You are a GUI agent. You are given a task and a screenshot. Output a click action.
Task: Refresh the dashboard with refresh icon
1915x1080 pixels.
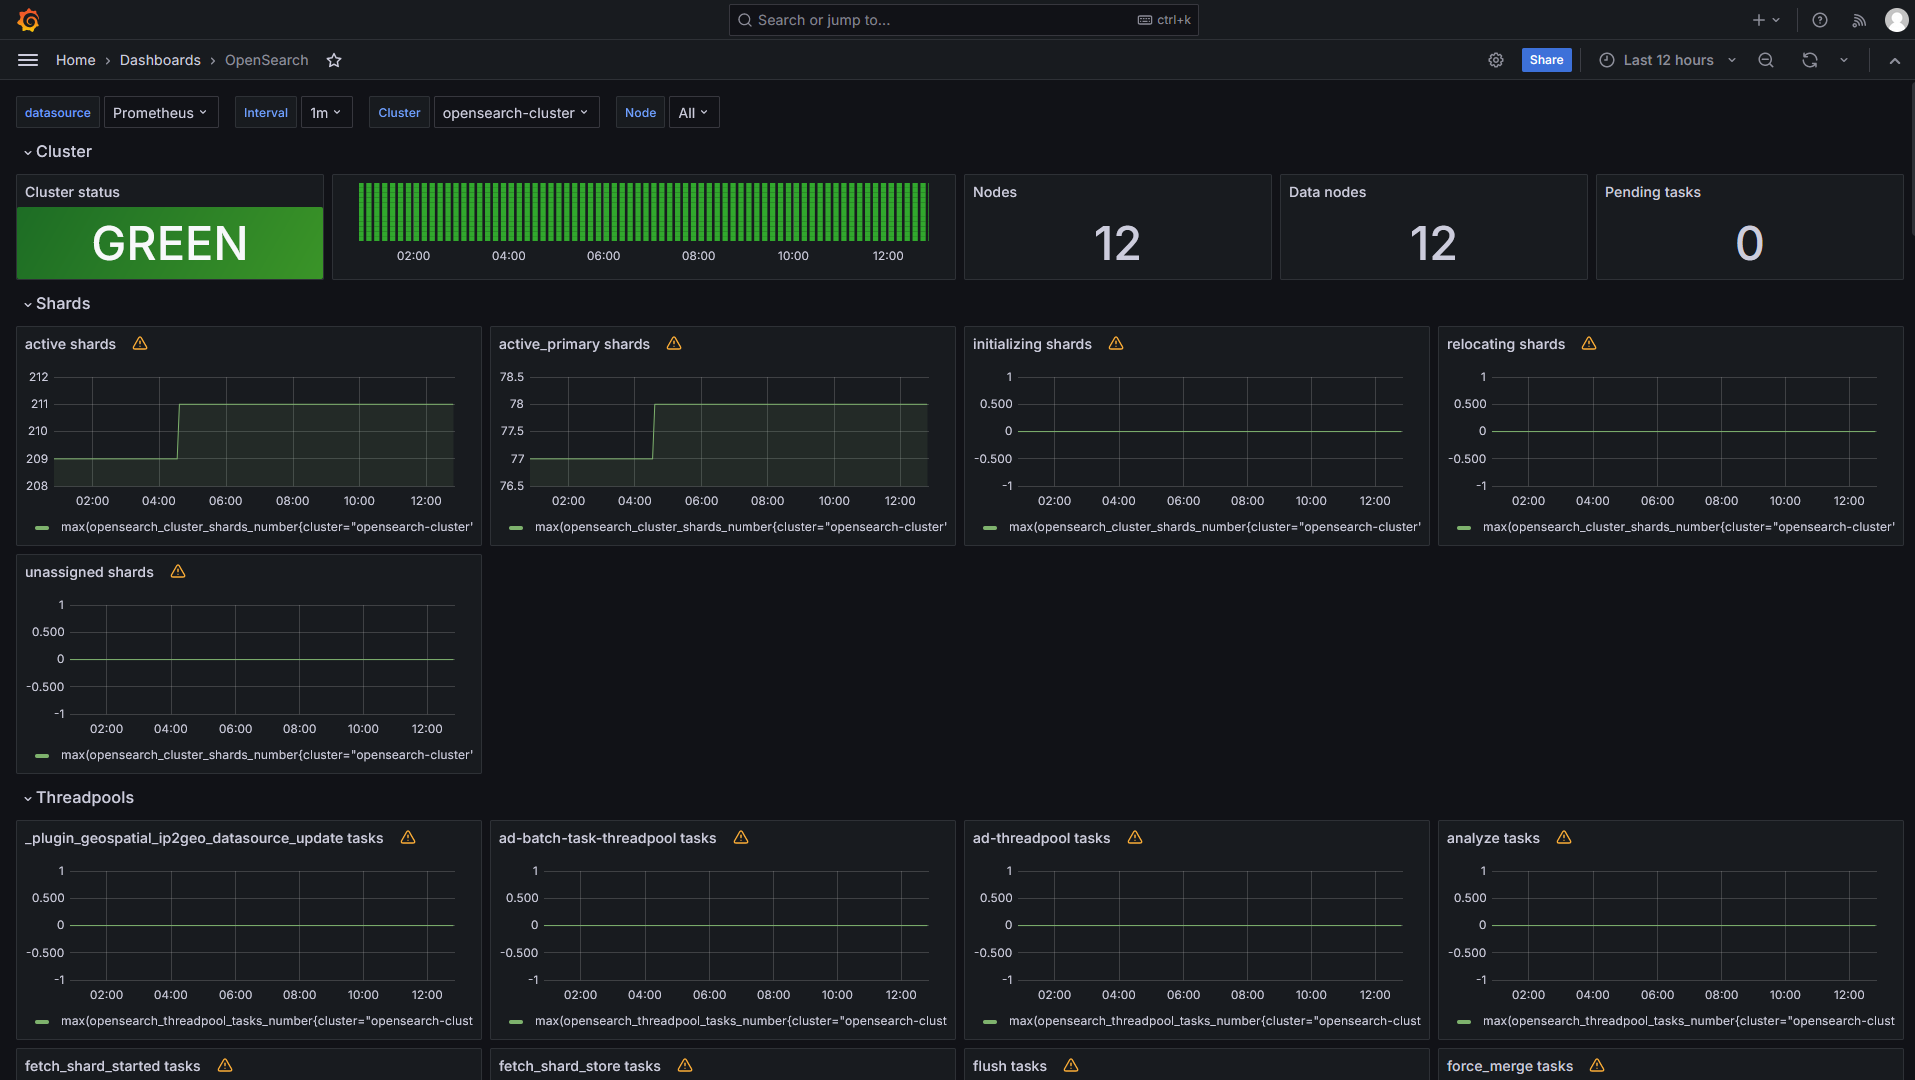click(1809, 60)
